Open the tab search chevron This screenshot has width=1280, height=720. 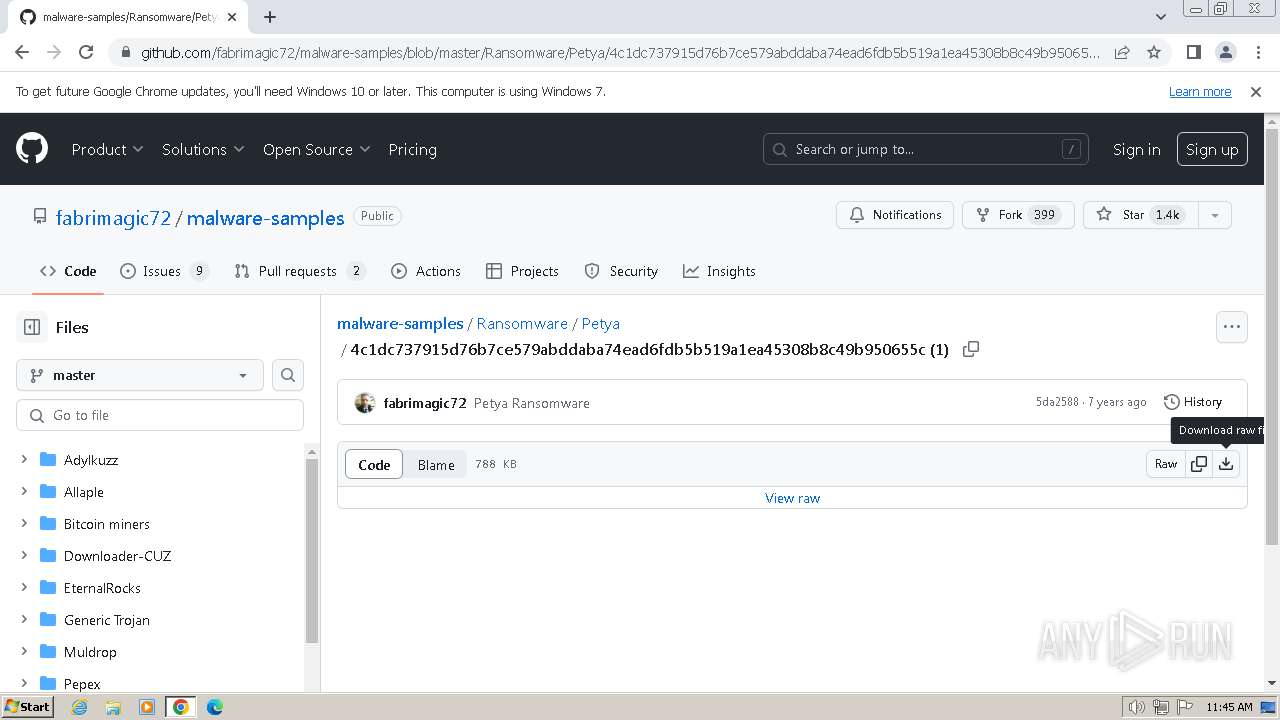pyautogui.click(x=1160, y=17)
